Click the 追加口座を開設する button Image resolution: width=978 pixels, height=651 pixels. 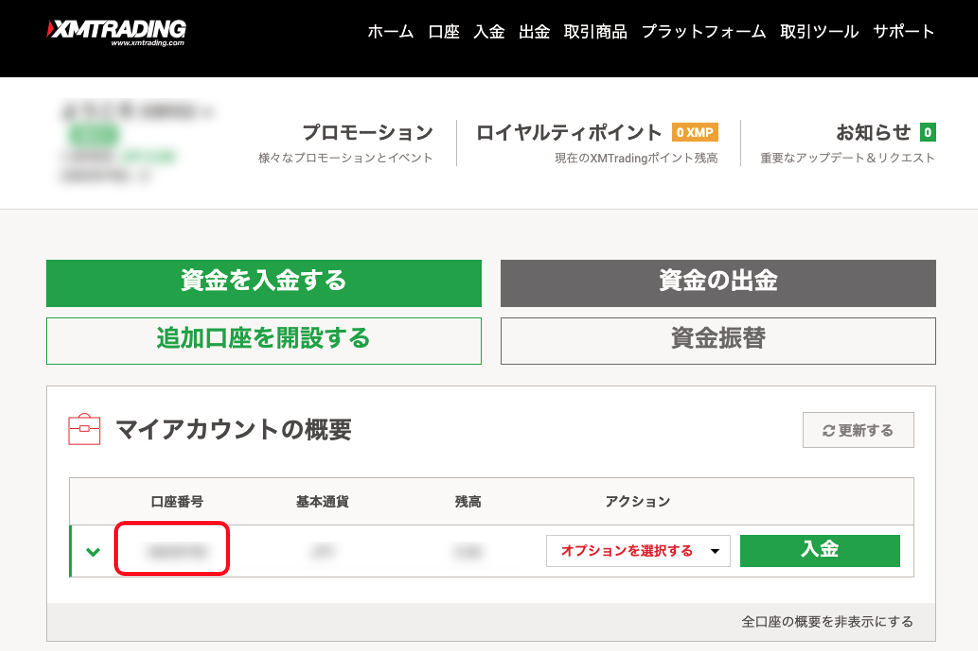264,341
